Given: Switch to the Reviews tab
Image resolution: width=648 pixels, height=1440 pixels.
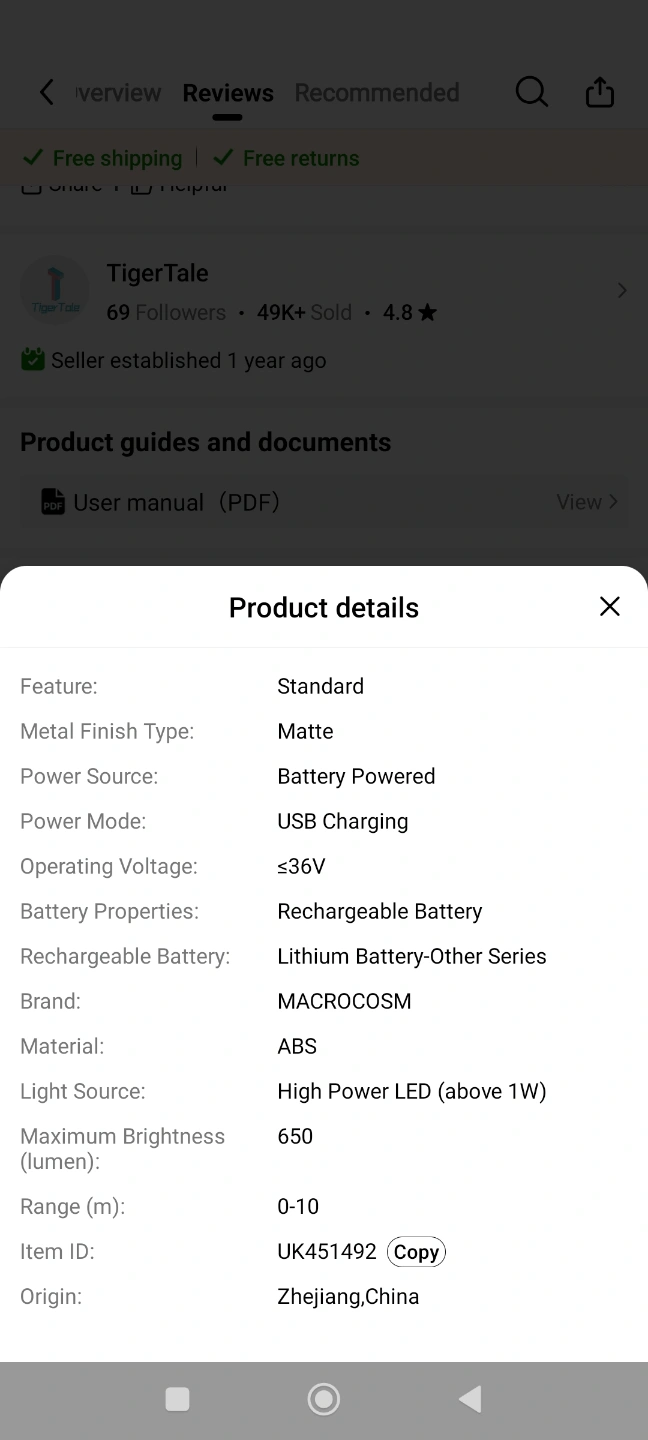Looking at the screenshot, I should click(x=228, y=93).
